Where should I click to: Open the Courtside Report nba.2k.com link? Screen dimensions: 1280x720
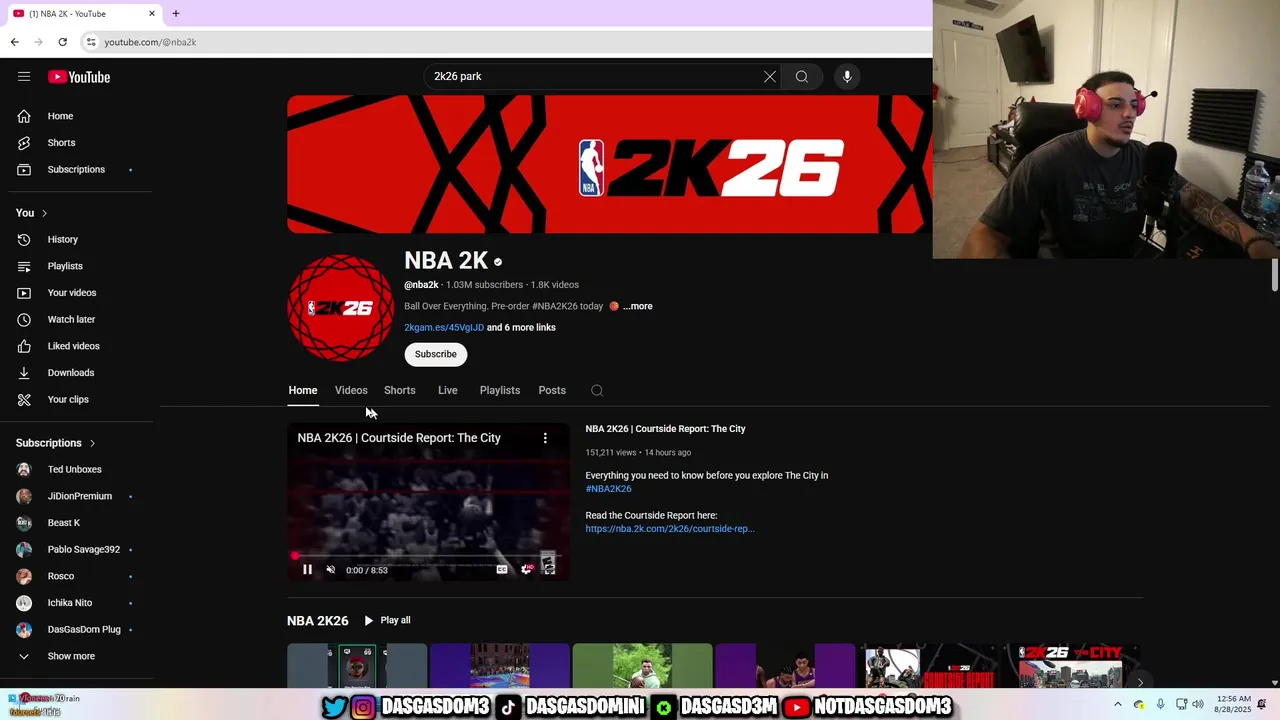tap(670, 529)
